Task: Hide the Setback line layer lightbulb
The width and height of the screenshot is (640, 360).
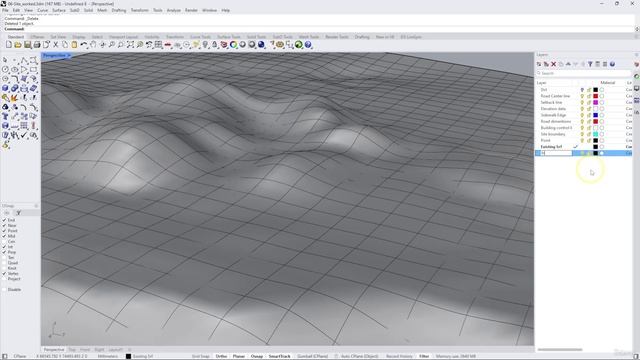Action: click(582, 102)
